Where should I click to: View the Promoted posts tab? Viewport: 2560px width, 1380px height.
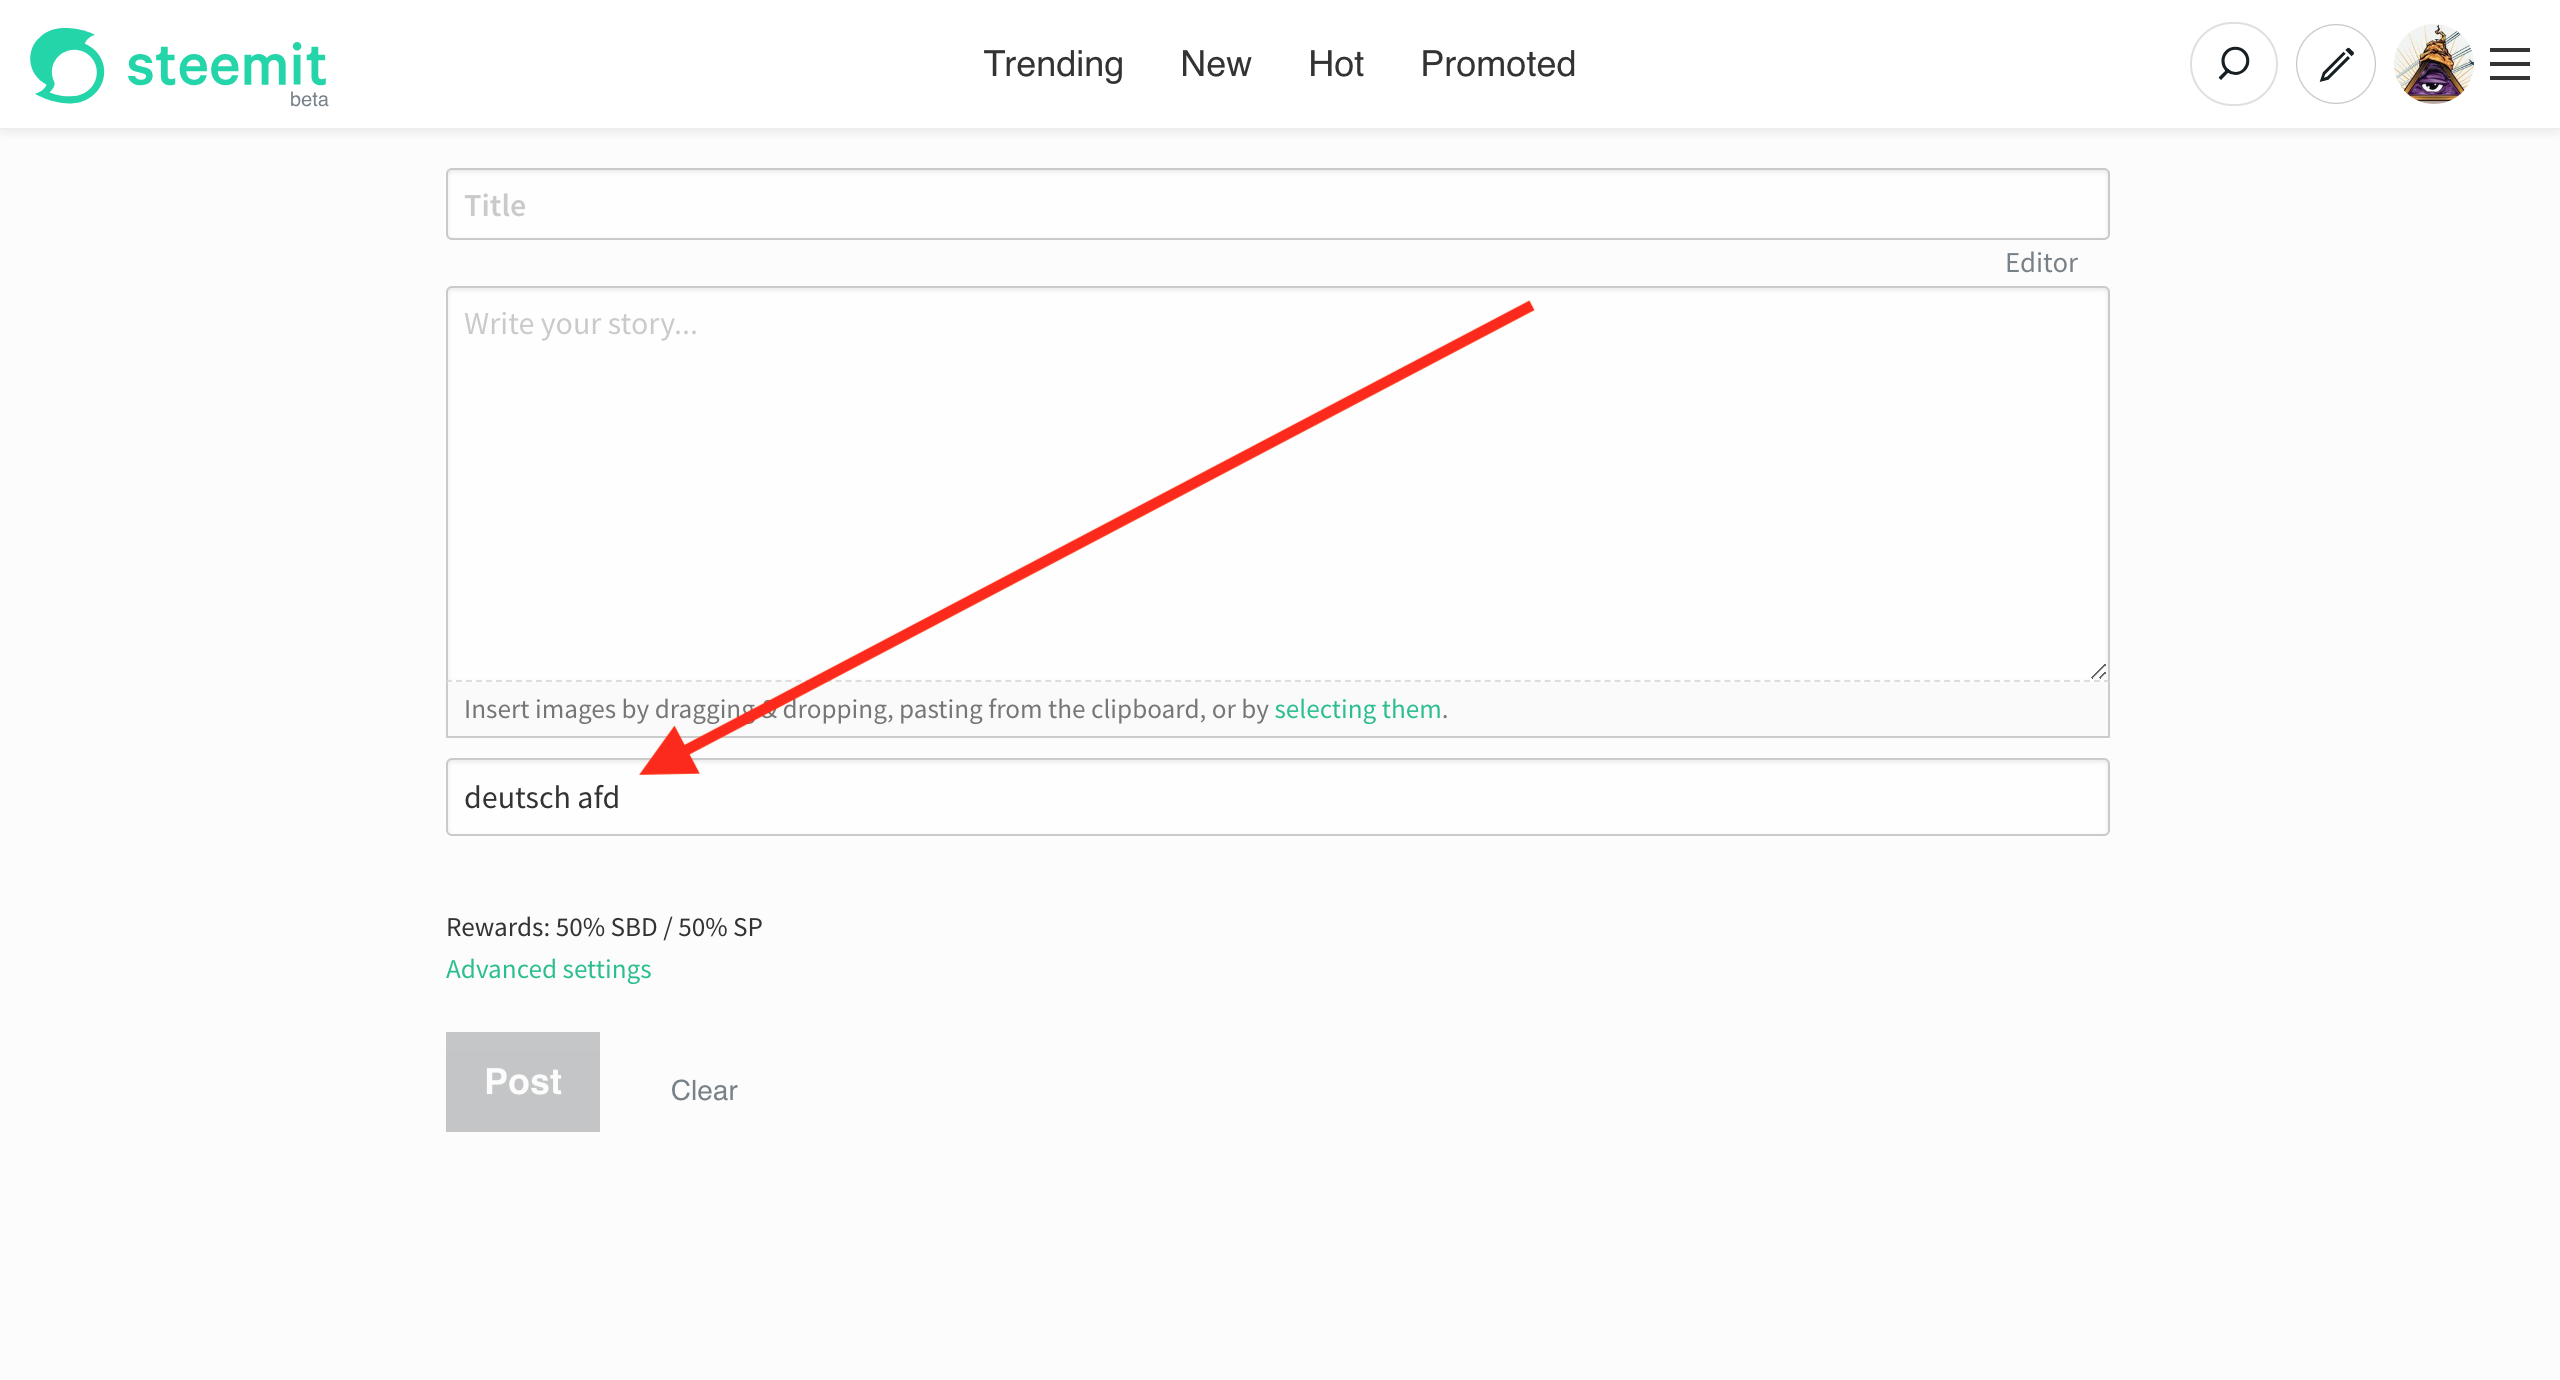point(1497,64)
